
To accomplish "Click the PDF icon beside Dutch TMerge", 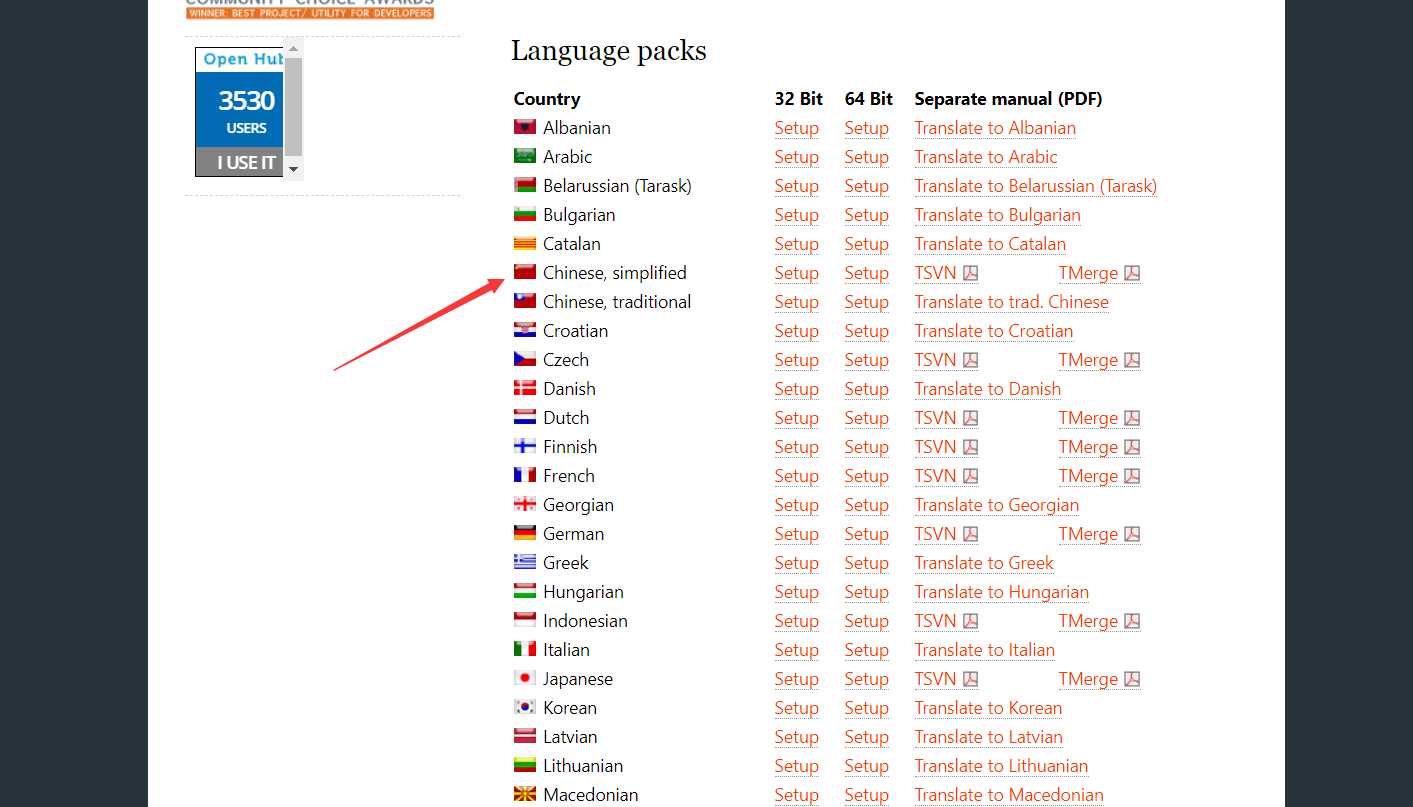I will pos(1132,418).
